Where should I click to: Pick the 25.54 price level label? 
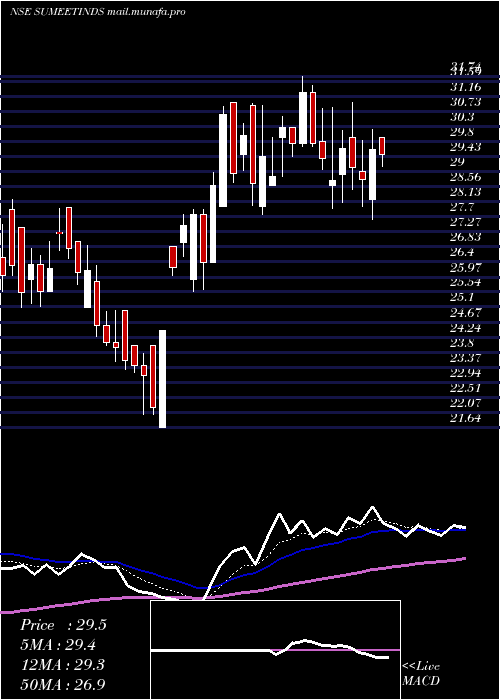point(466,283)
